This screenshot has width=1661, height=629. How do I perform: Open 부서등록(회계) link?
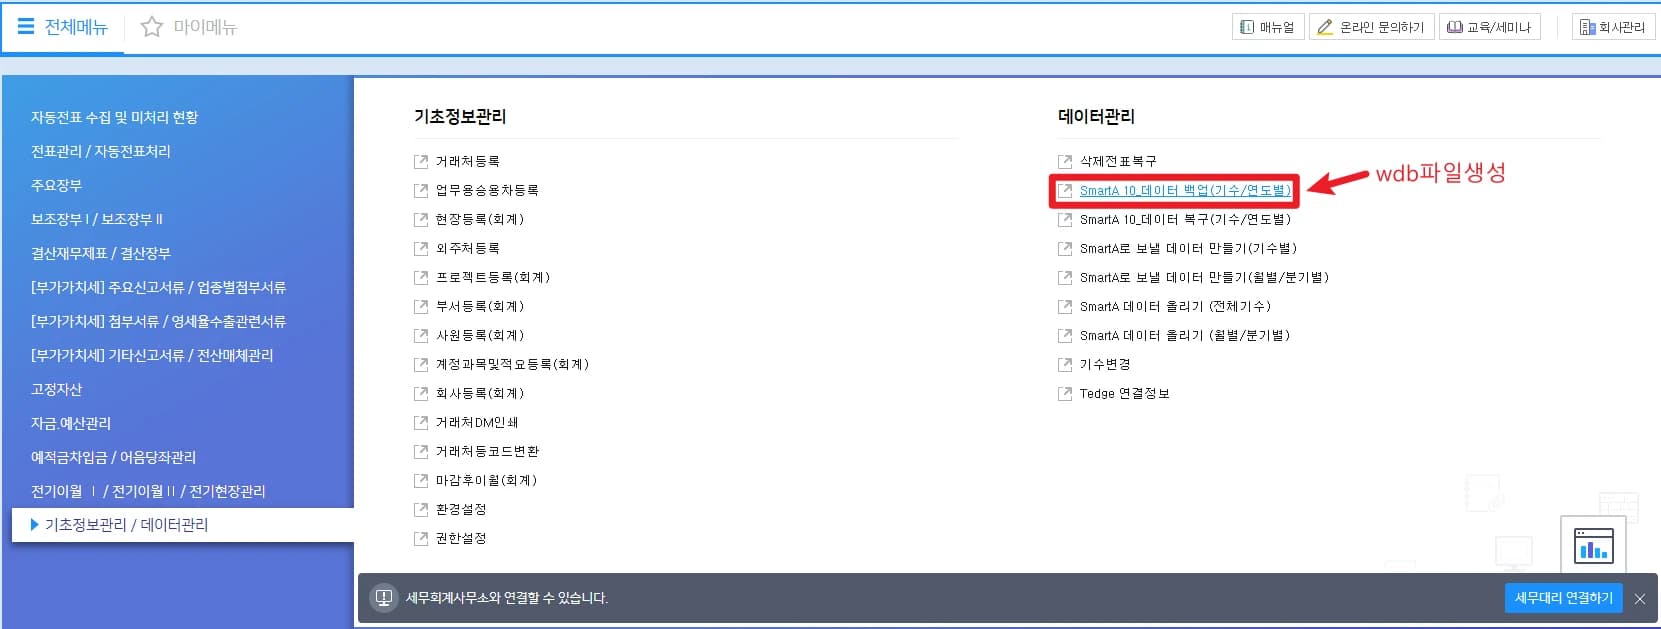pyautogui.click(x=480, y=306)
